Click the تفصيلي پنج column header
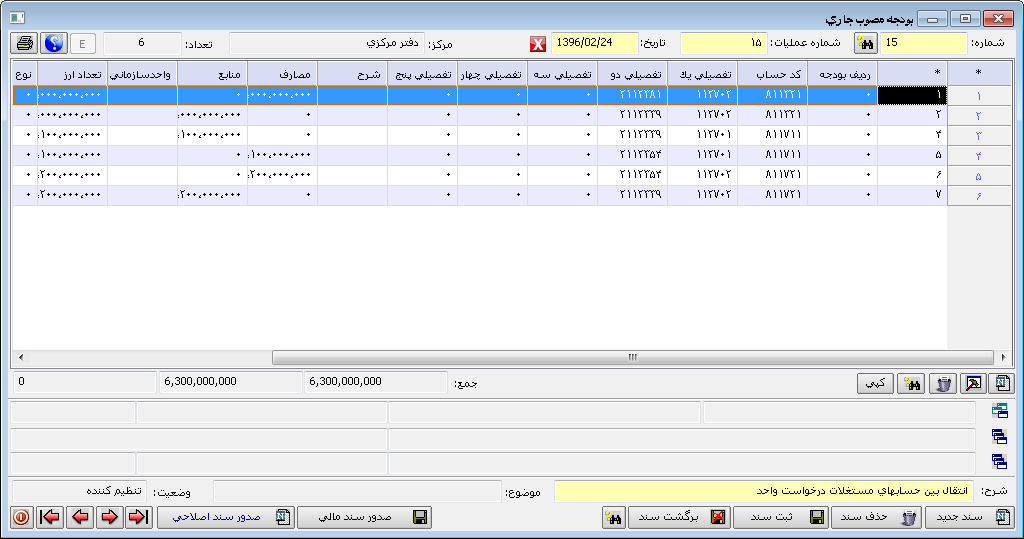Image resolution: width=1024 pixels, height=539 pixels. click(x=423, y=74)
